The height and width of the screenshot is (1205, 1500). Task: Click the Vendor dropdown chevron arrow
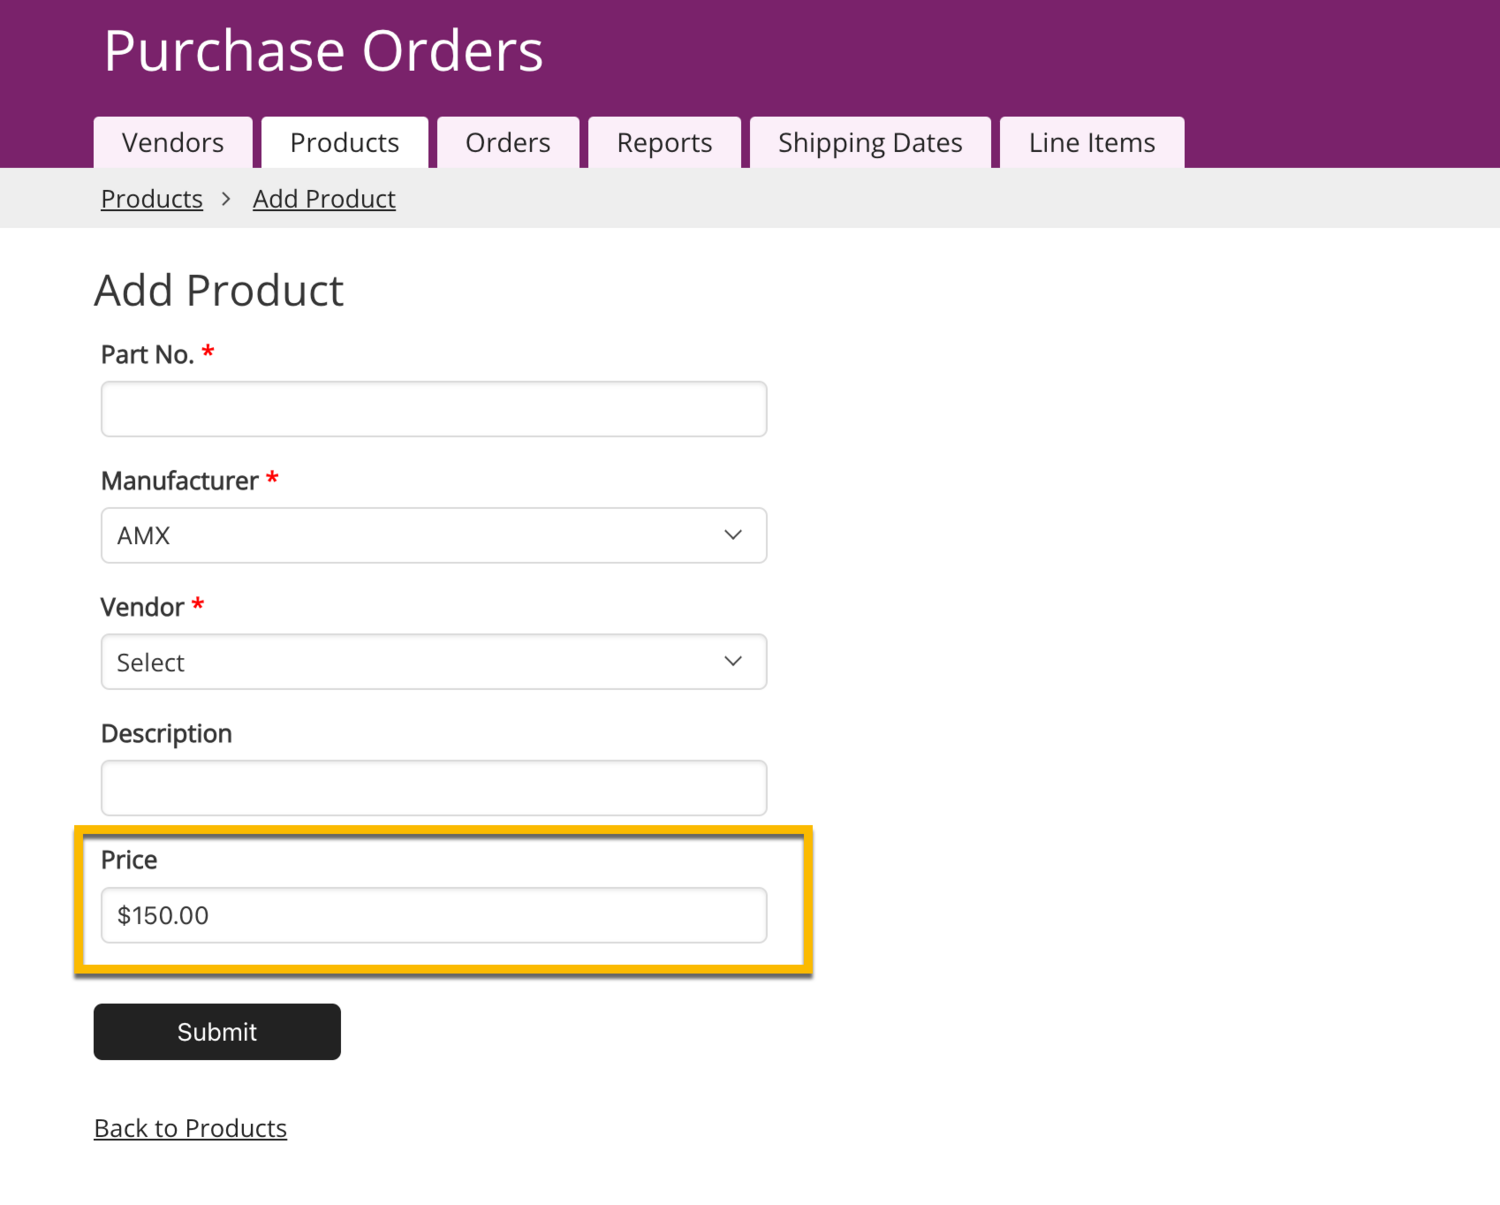(x=733, y=662)
